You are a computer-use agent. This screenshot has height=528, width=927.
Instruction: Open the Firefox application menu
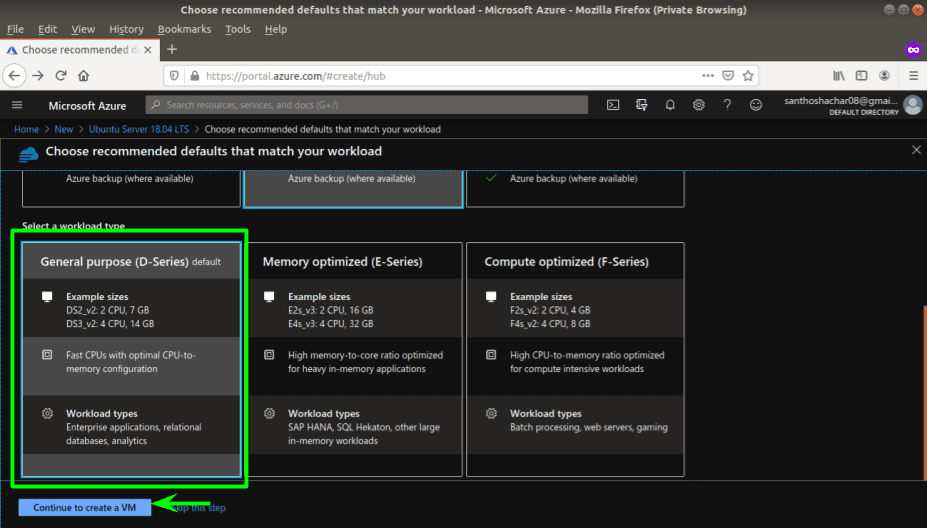[913, 76]
